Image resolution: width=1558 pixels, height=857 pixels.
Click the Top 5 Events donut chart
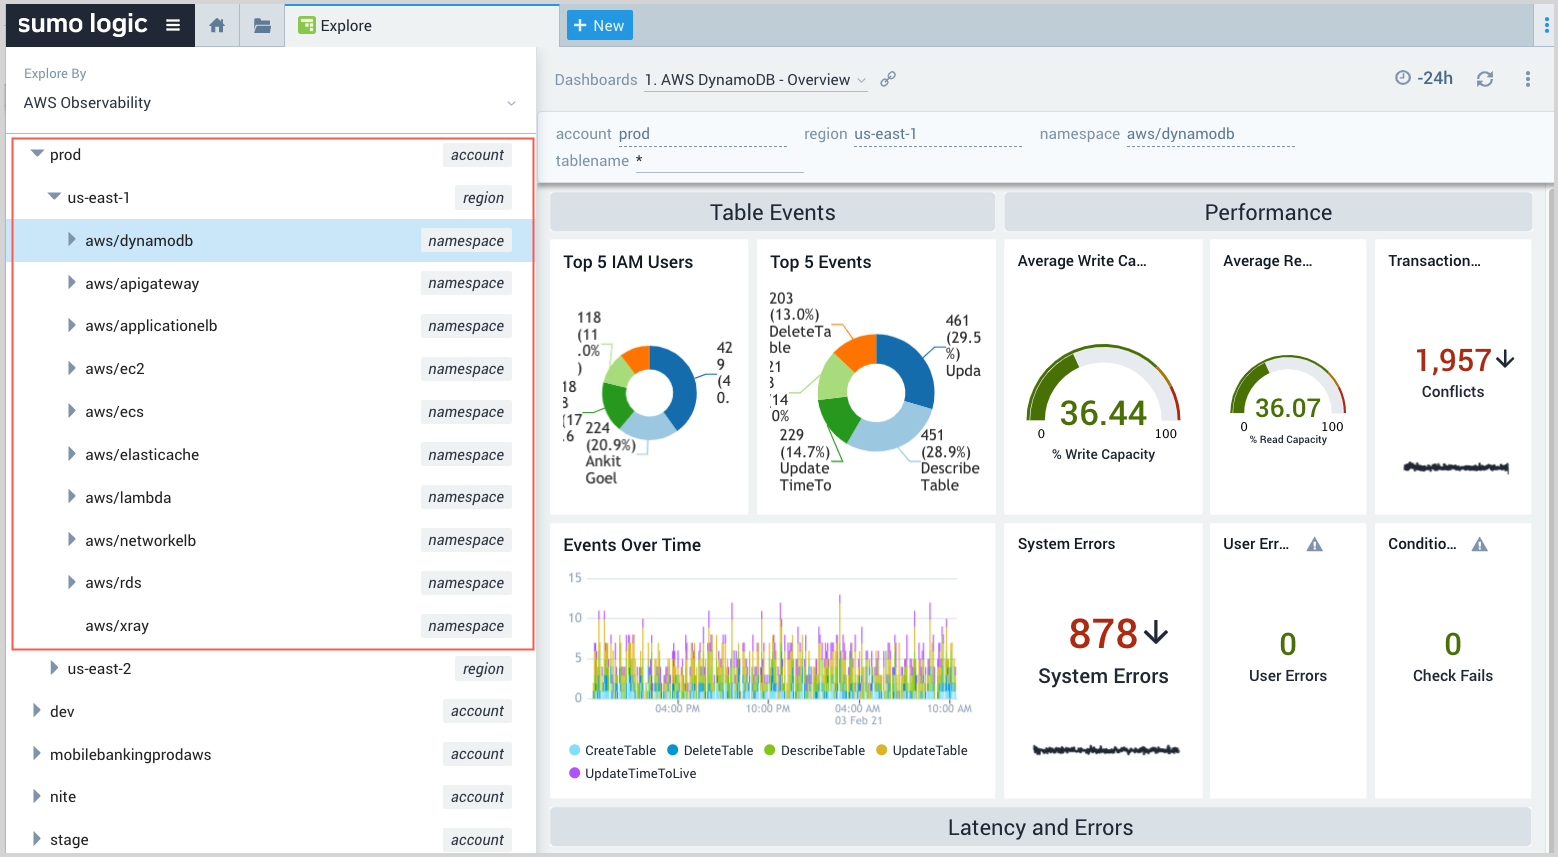tap(876, 393)
